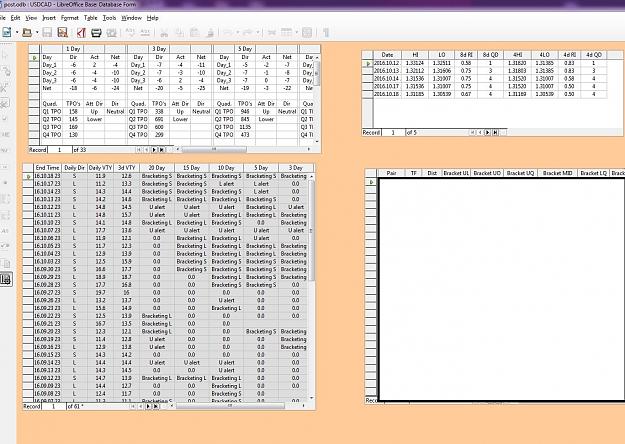Click the Select arrow tool in sidebar
This screenshot has width=625, height=444.
point(6,55)
